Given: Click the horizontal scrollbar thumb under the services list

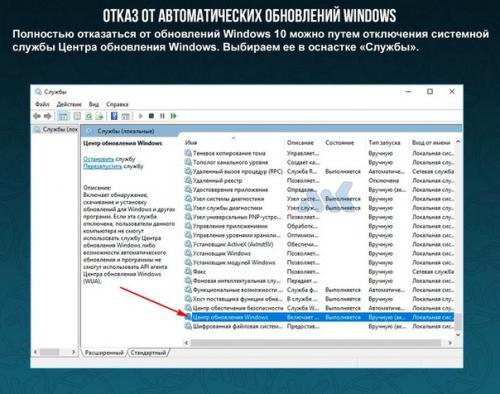Looking at the screenshot, I should point(316,342).
